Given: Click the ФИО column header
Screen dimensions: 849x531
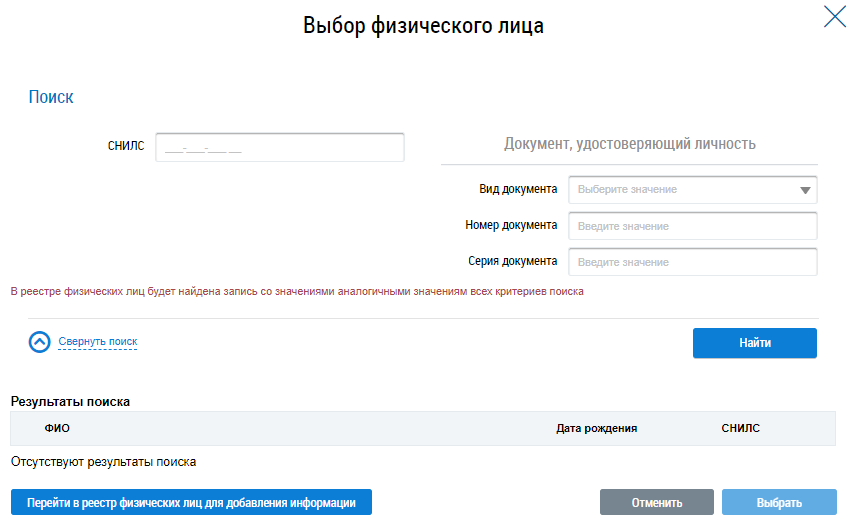Looking at the screenshot, I should pos(57,428).
